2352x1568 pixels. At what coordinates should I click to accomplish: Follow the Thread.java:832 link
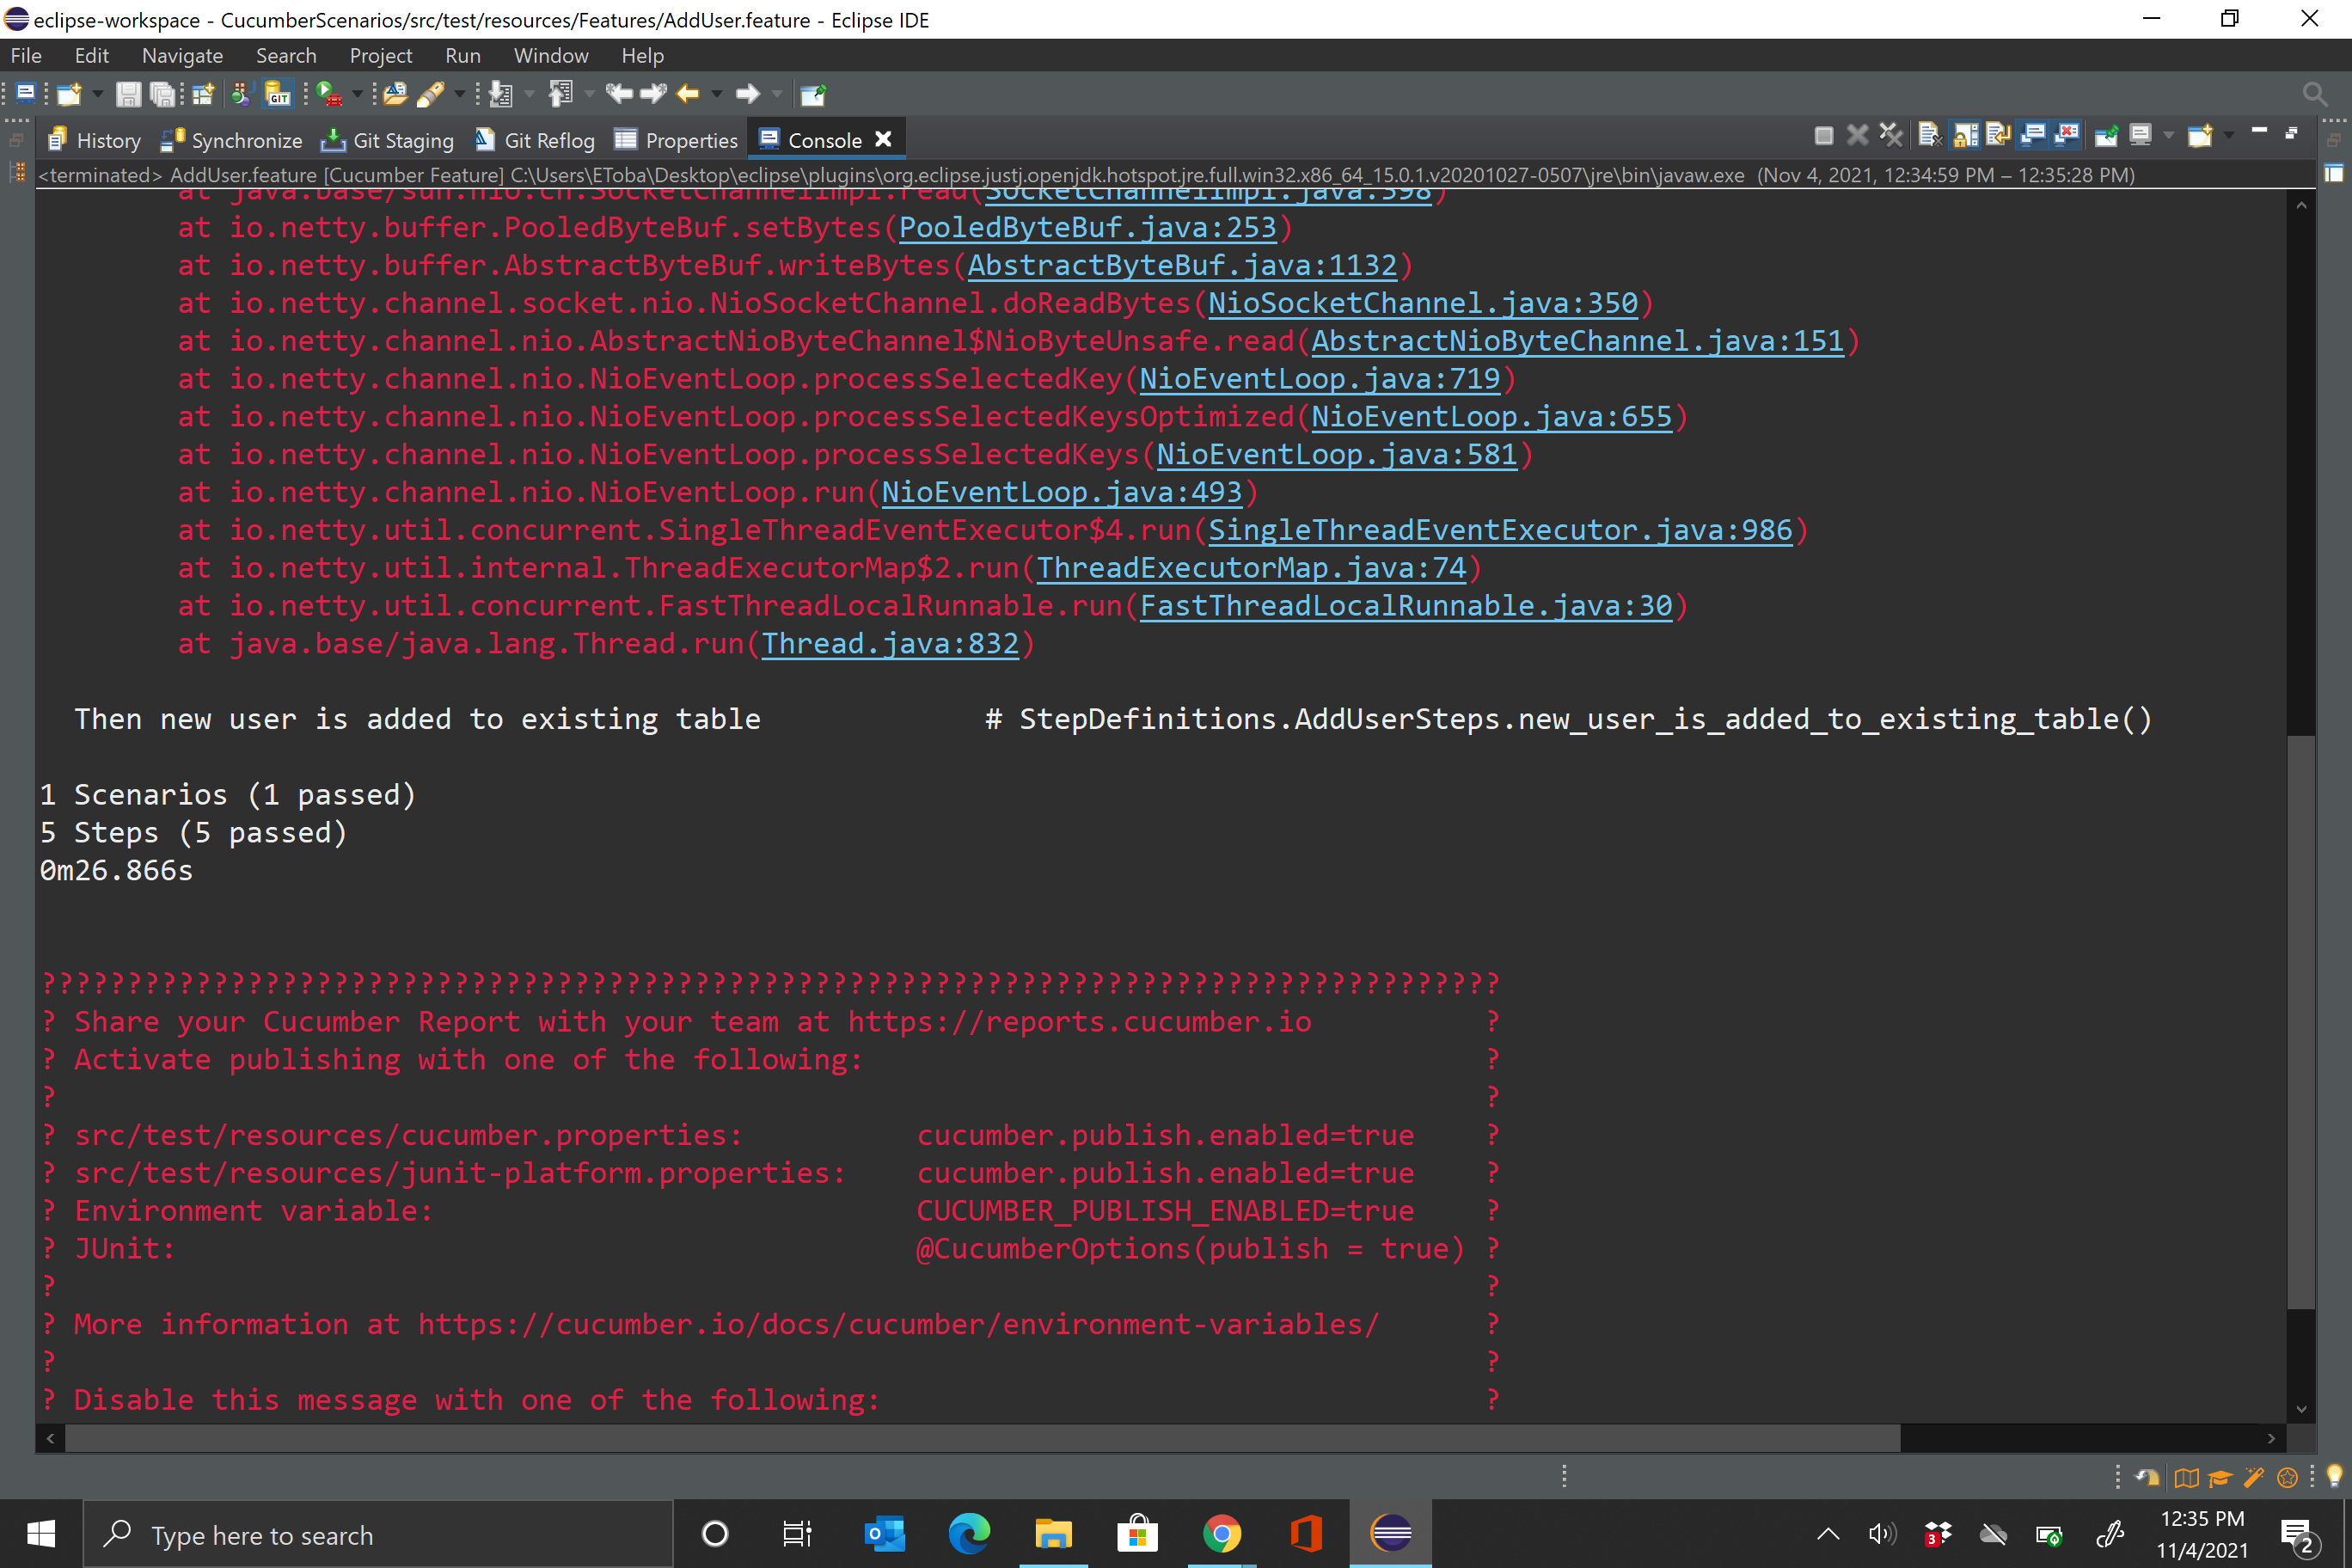pos(890,643)
